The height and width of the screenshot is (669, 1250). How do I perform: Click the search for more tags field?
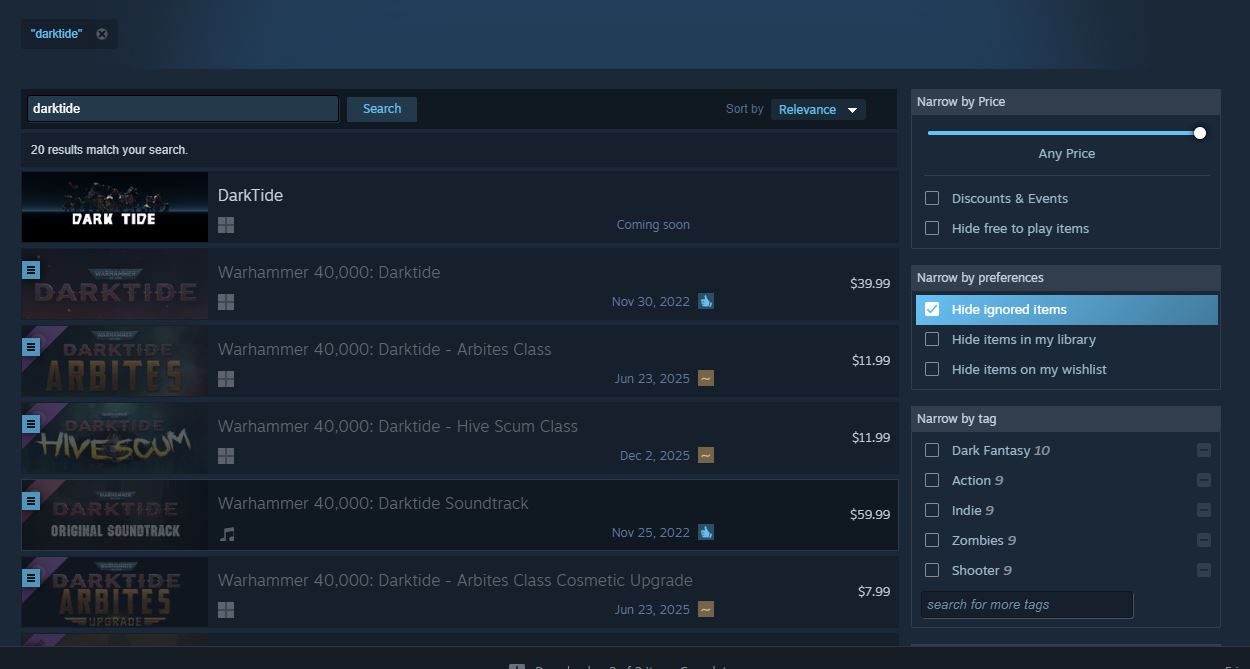pos(1027,604)
